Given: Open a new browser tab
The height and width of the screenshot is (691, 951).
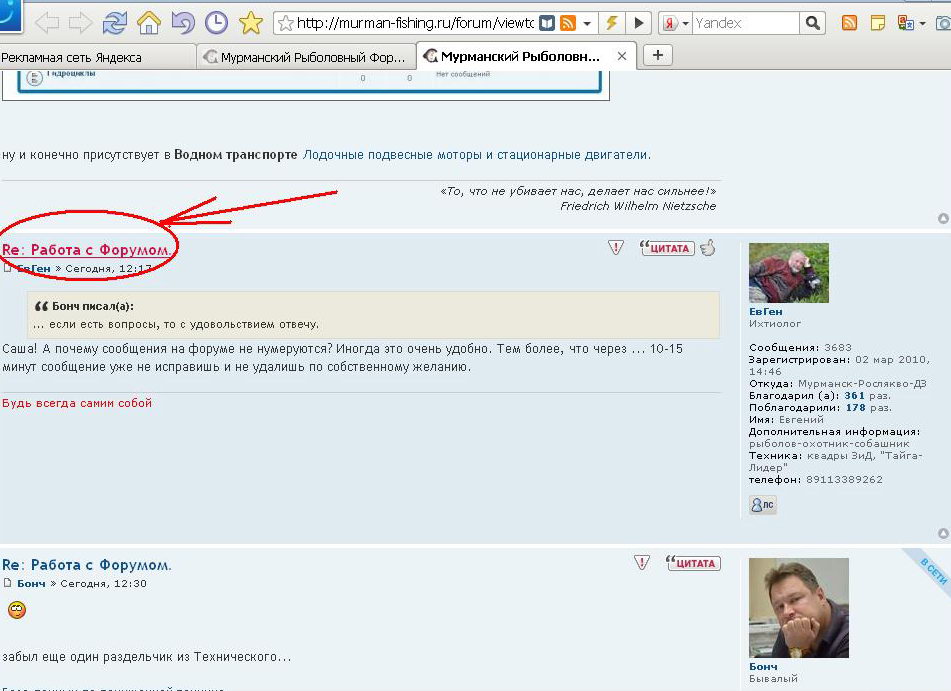Looking at the screenshot, I should click(657, 56).
